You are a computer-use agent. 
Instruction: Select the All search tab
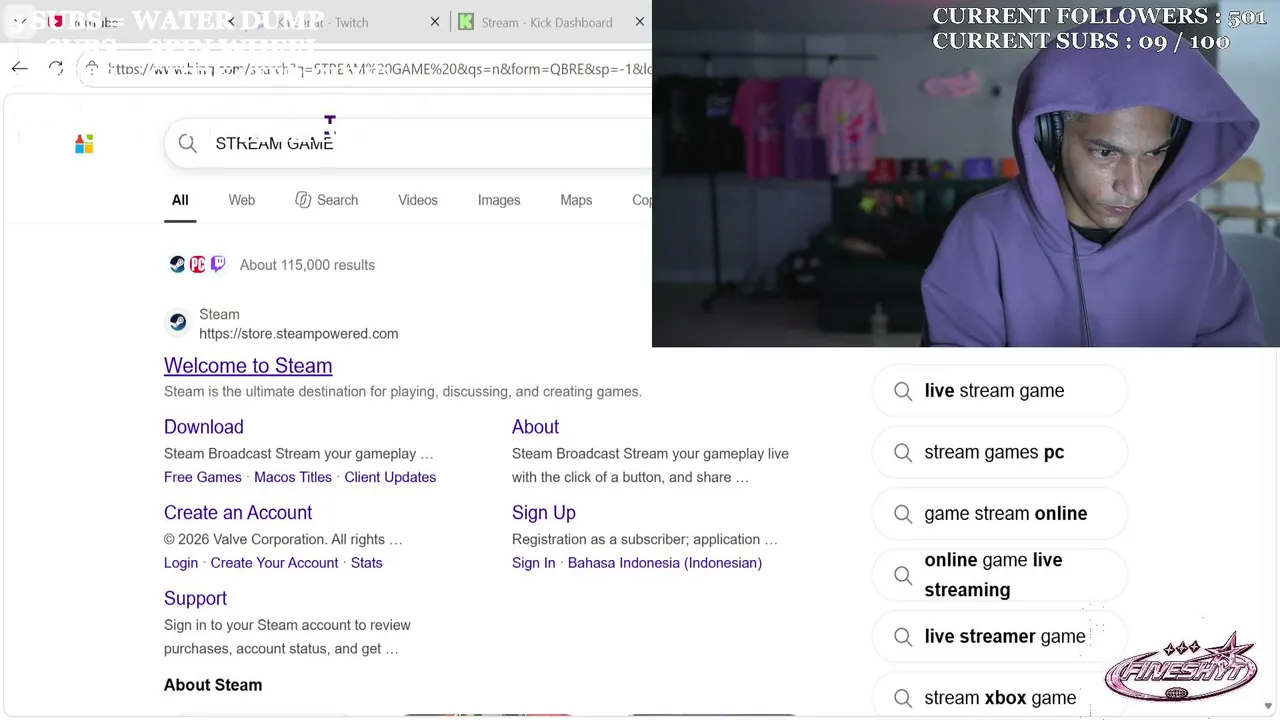[180, 200]
